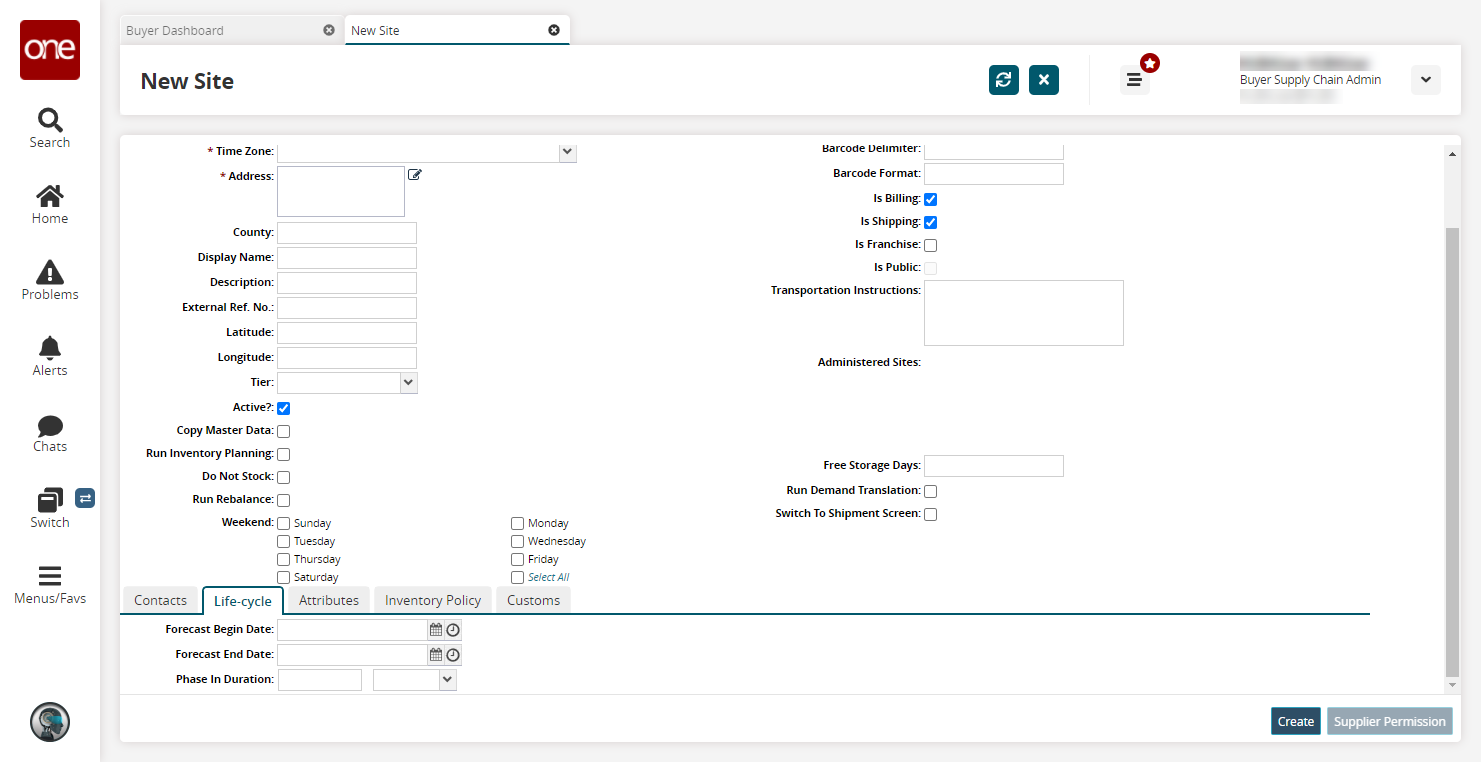Enable the Run Inventory Planning checkbox

(x=284, y=455)
